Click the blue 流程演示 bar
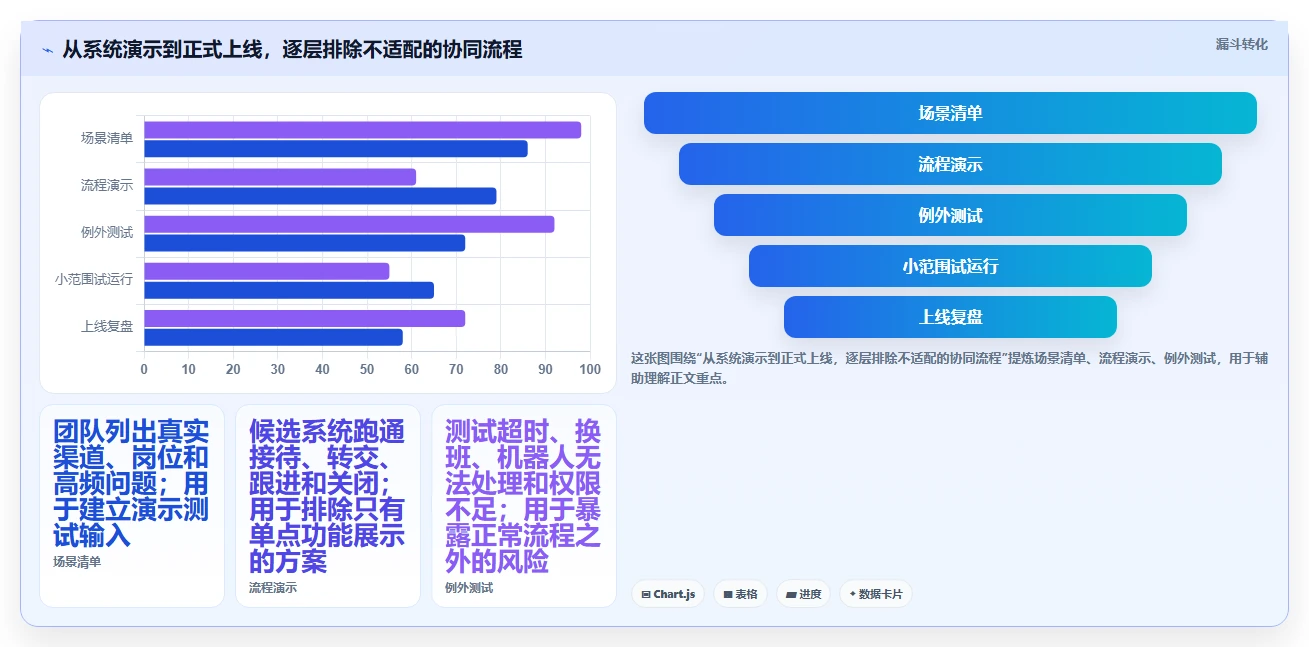Screen dimensions: 1309x647 [320, 196]
